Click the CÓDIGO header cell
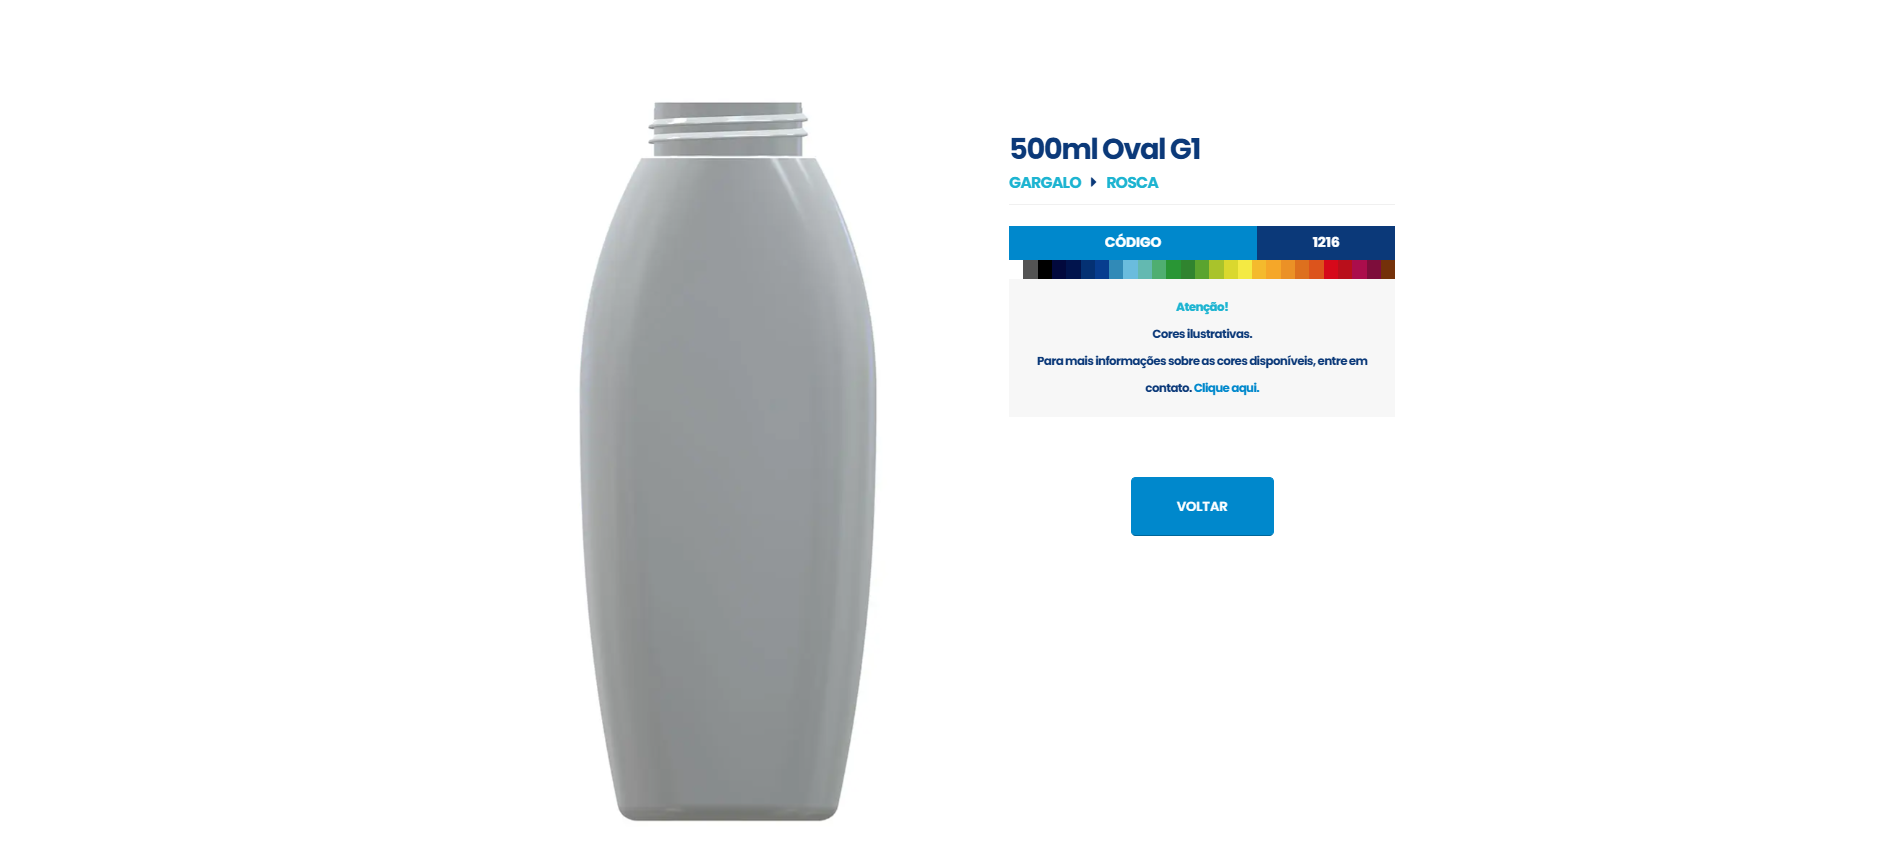 1133,242
